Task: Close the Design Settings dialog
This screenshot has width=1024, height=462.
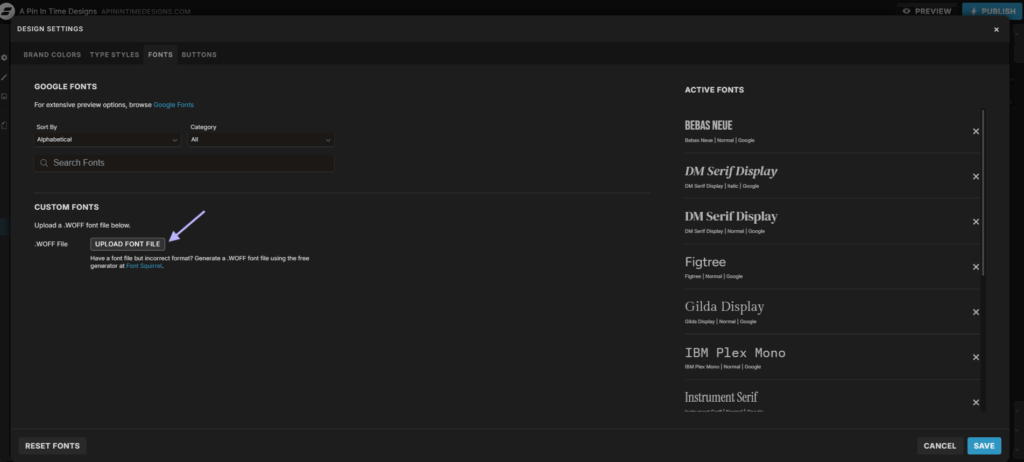Action: point(996,29)
